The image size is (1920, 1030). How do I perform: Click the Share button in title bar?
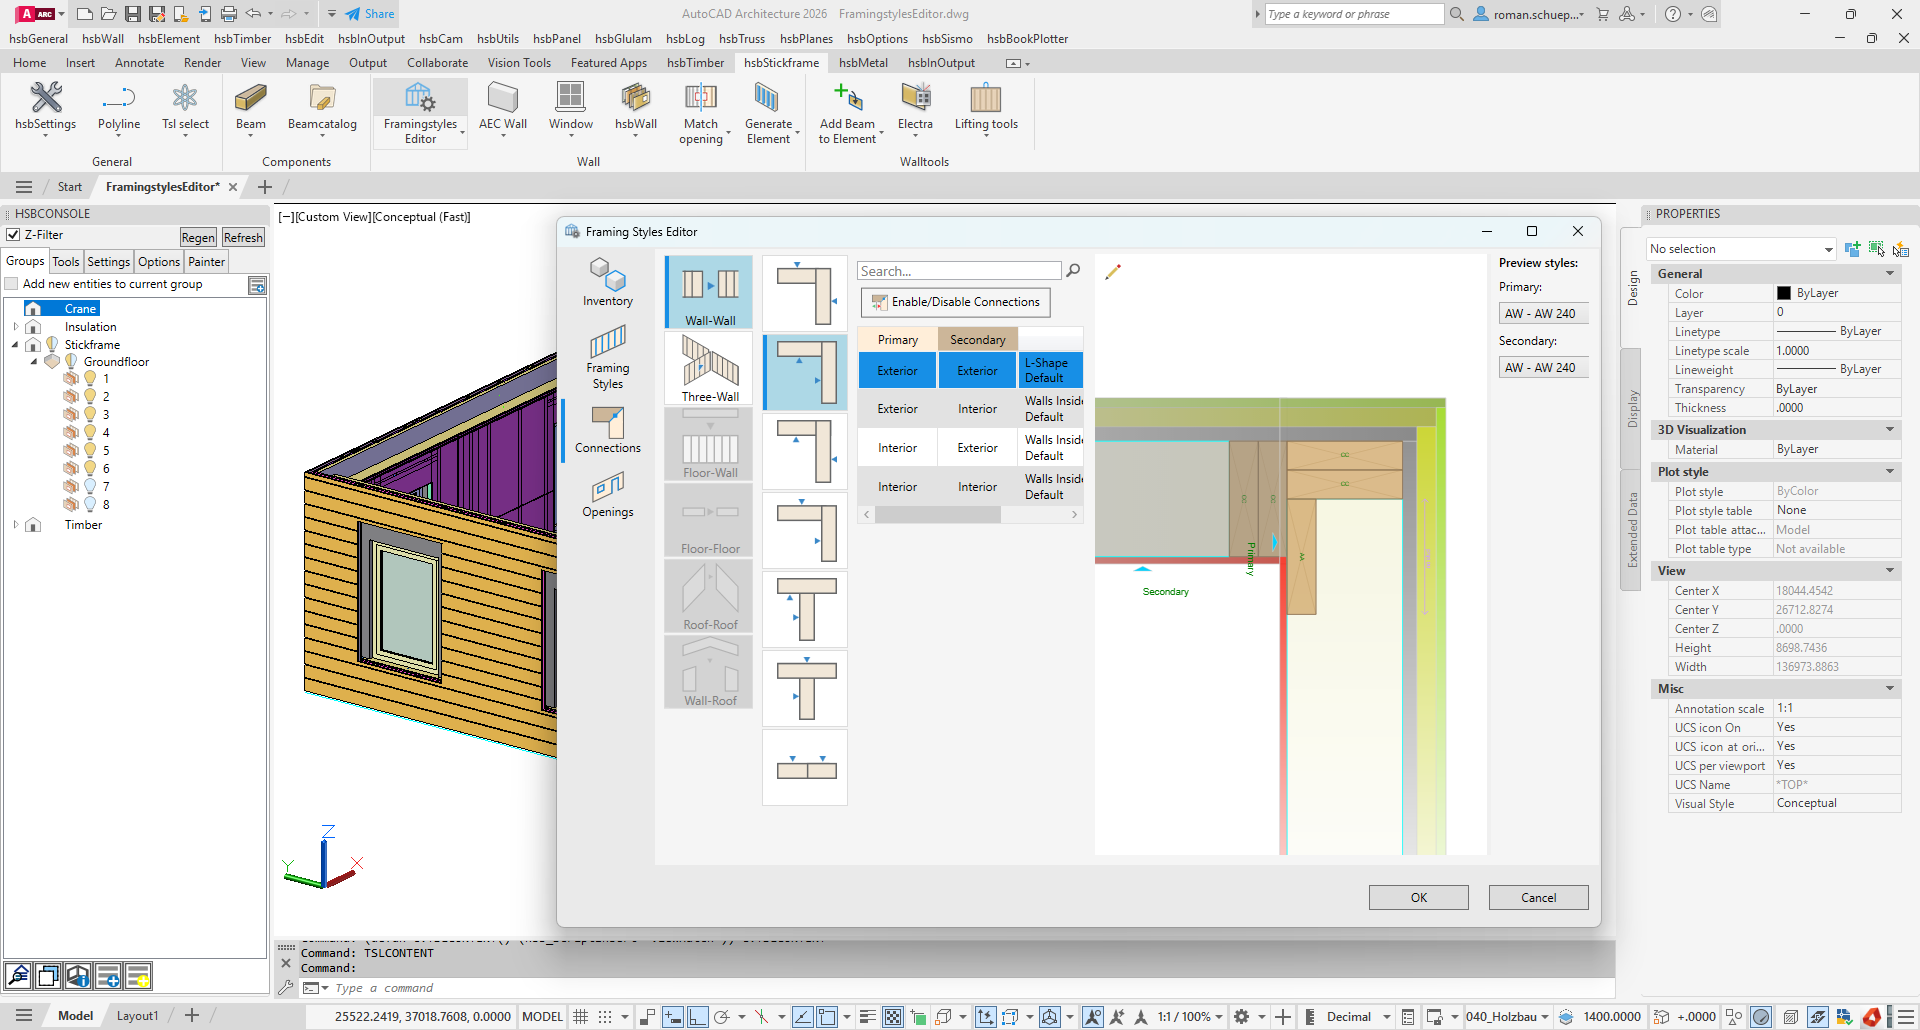[x=370, y=14]
